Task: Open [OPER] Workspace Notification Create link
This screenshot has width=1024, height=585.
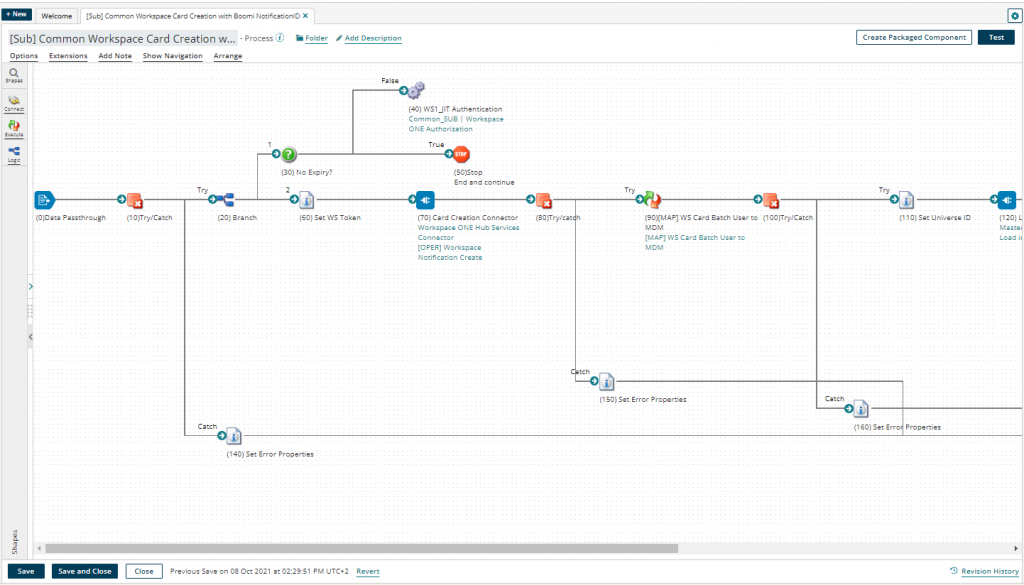Action: coord(450,253)
